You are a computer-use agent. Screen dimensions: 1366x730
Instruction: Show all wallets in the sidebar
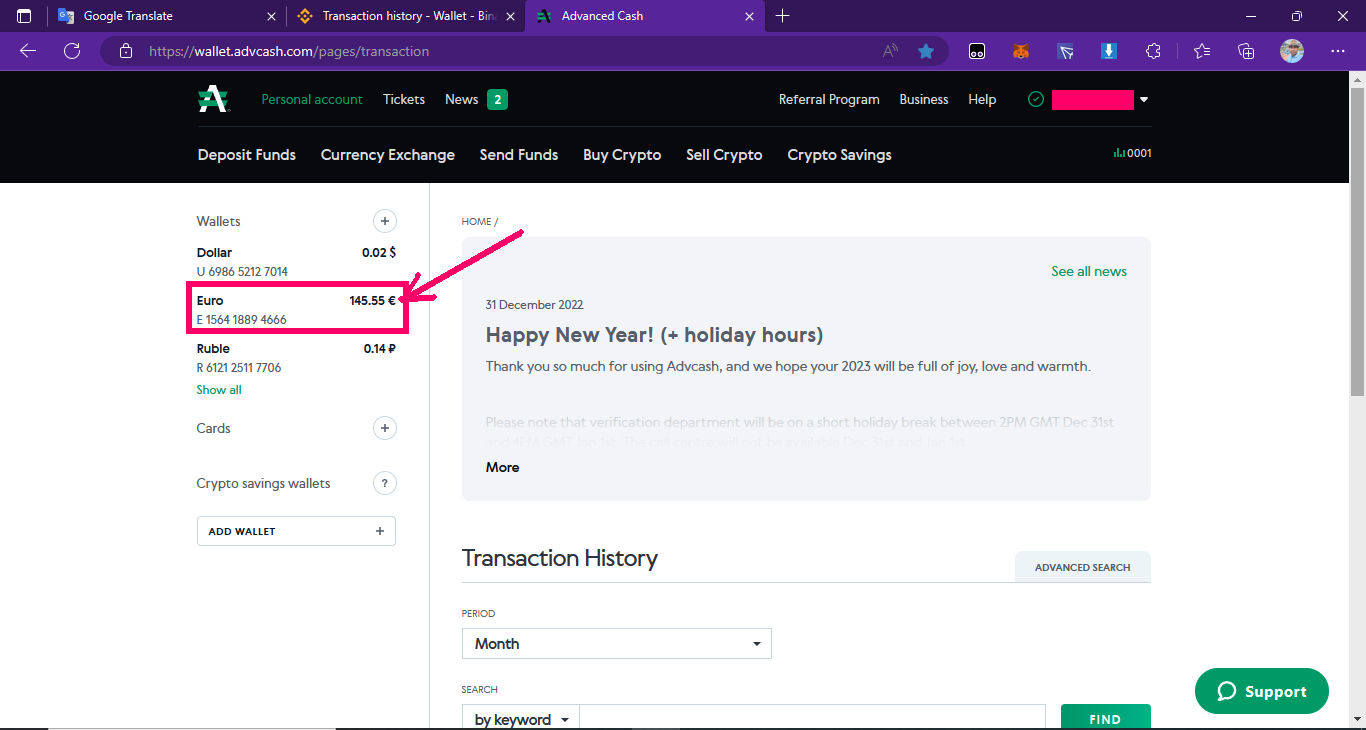pos(219,390)
